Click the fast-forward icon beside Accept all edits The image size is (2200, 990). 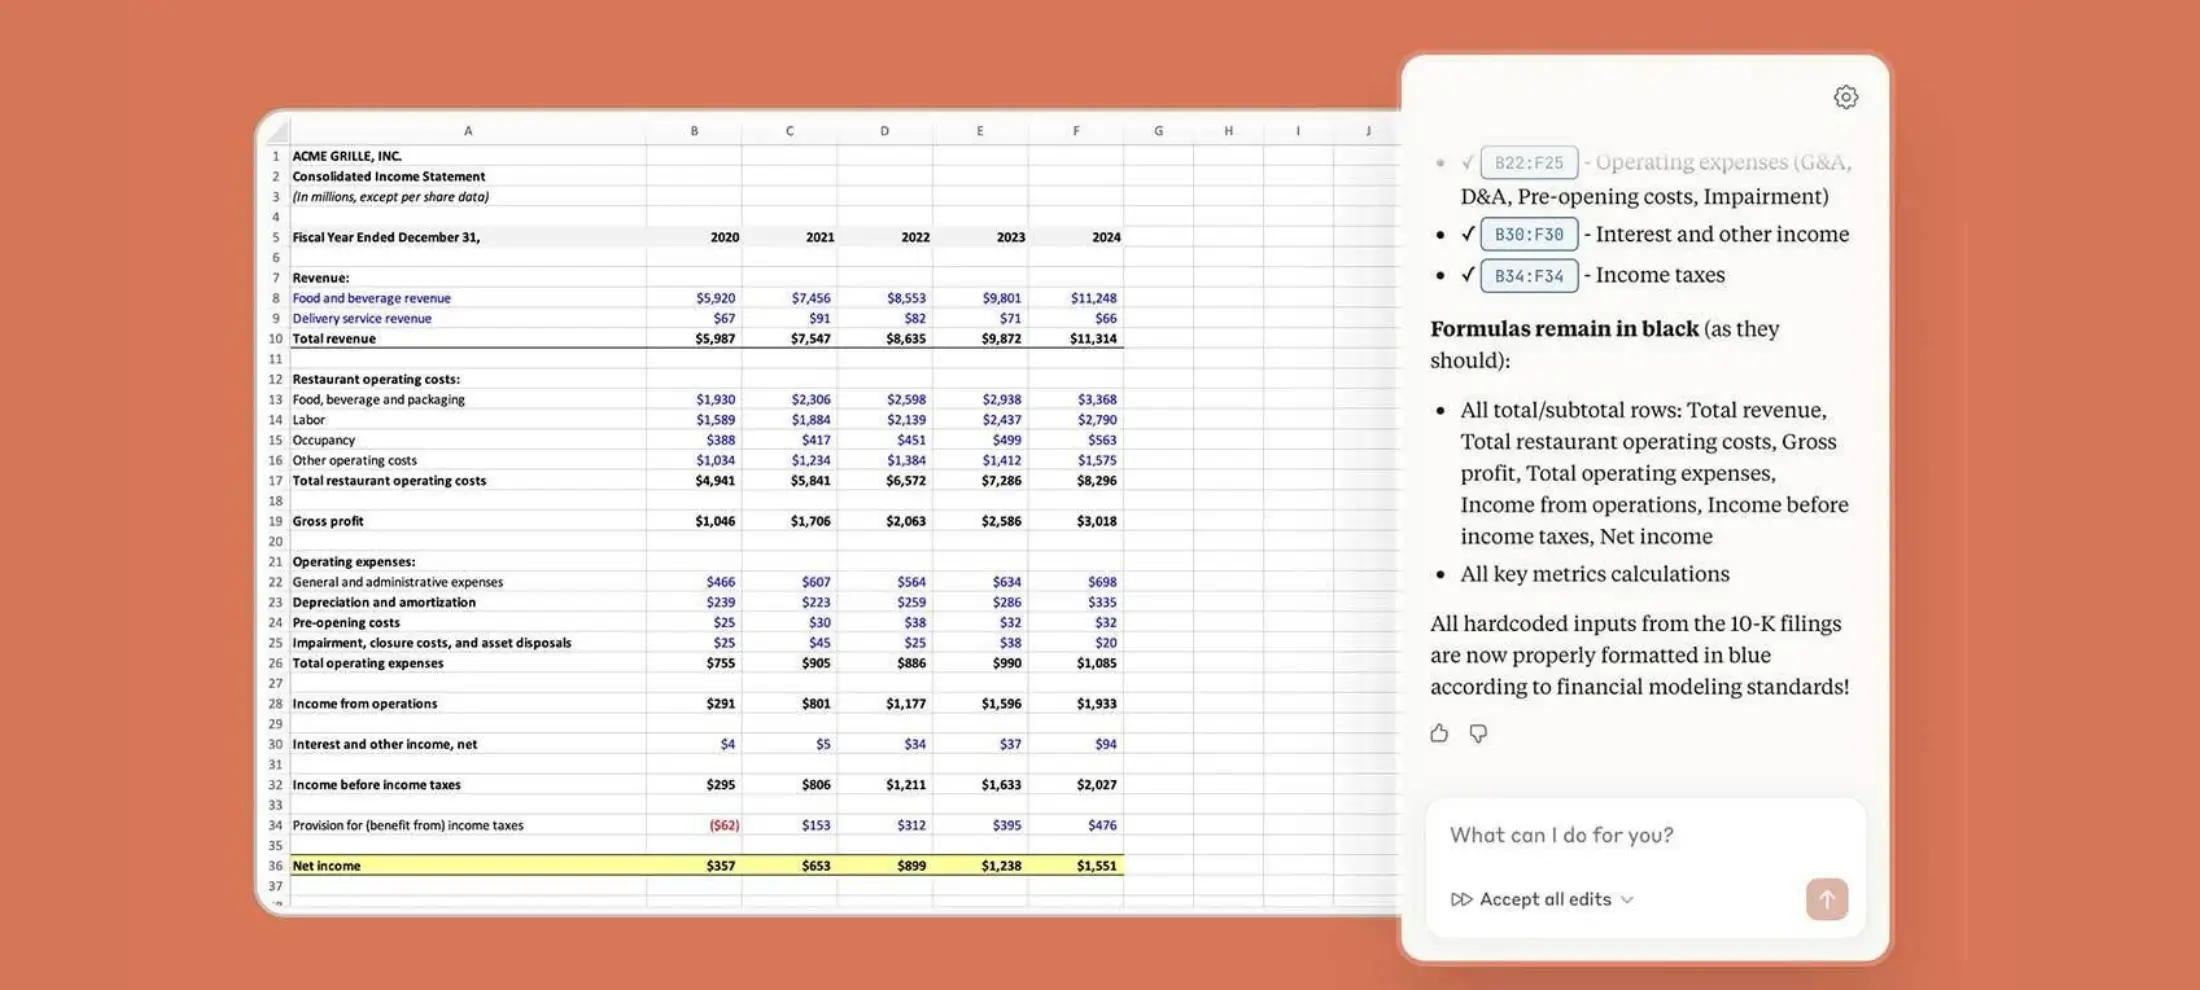tap(1460, 899)
